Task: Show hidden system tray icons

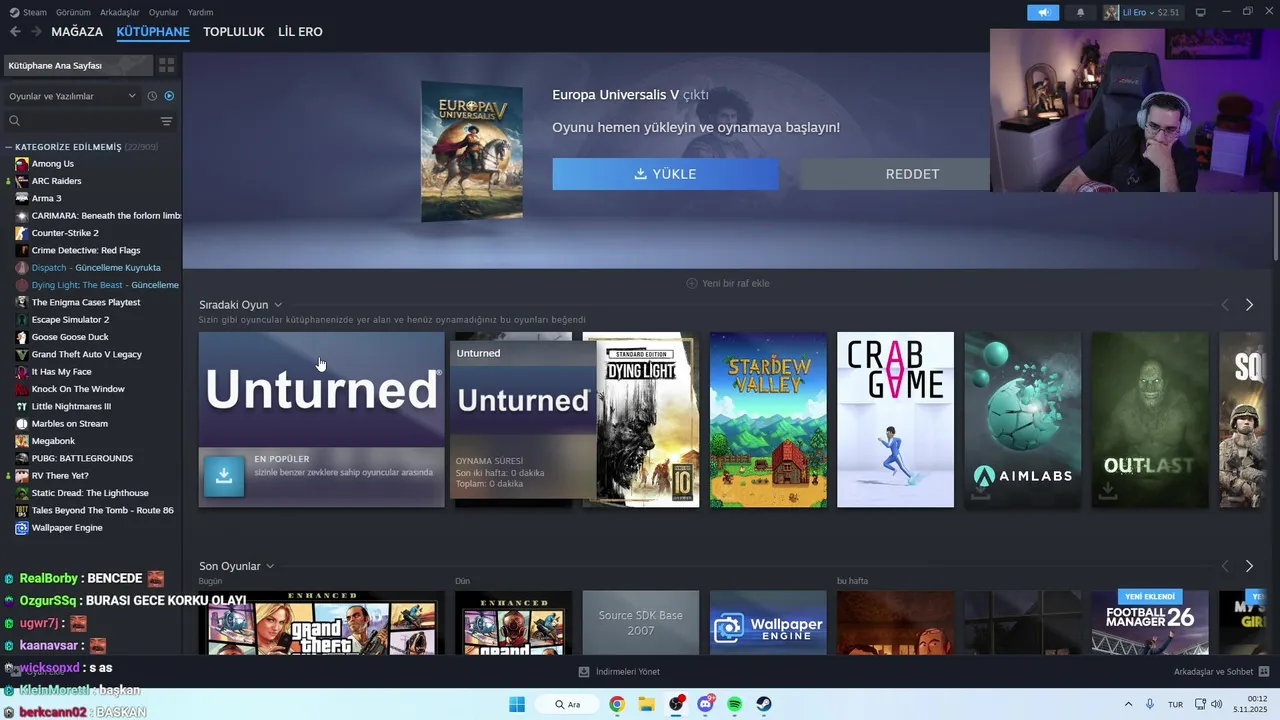Action: click(1129, 704)
